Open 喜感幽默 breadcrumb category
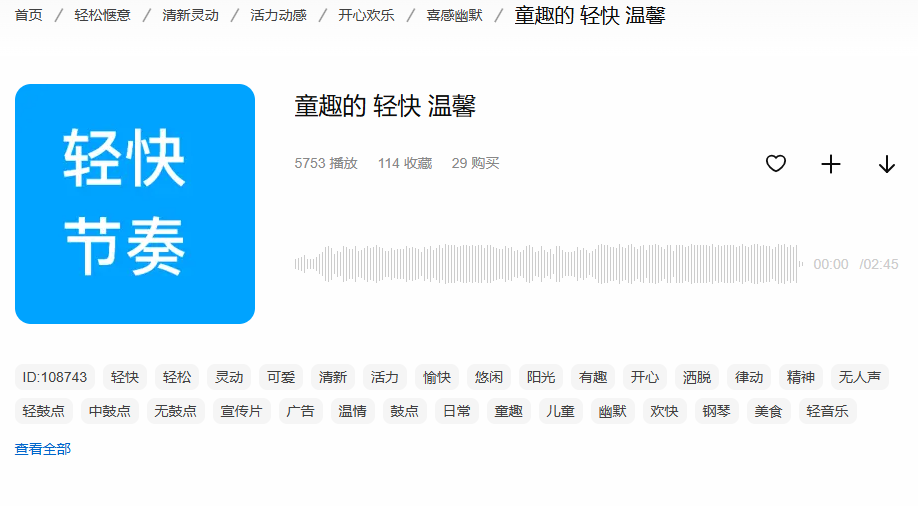The image size is (918, 506). (454, 15)
